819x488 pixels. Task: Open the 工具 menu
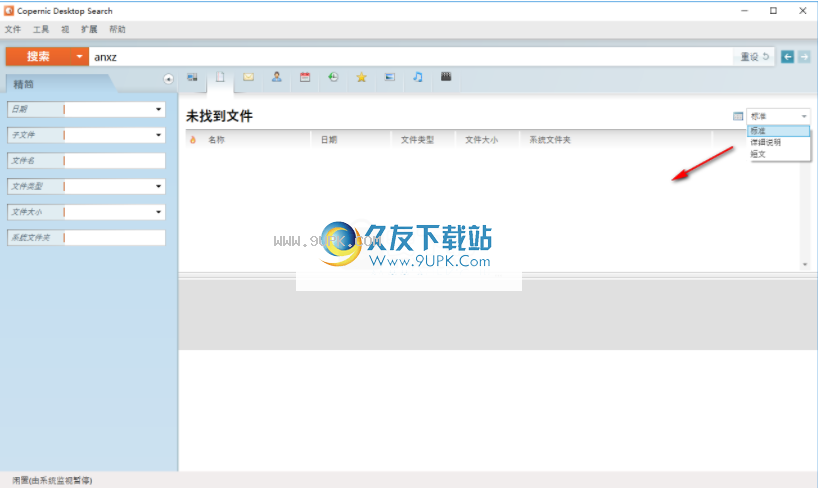41,29
